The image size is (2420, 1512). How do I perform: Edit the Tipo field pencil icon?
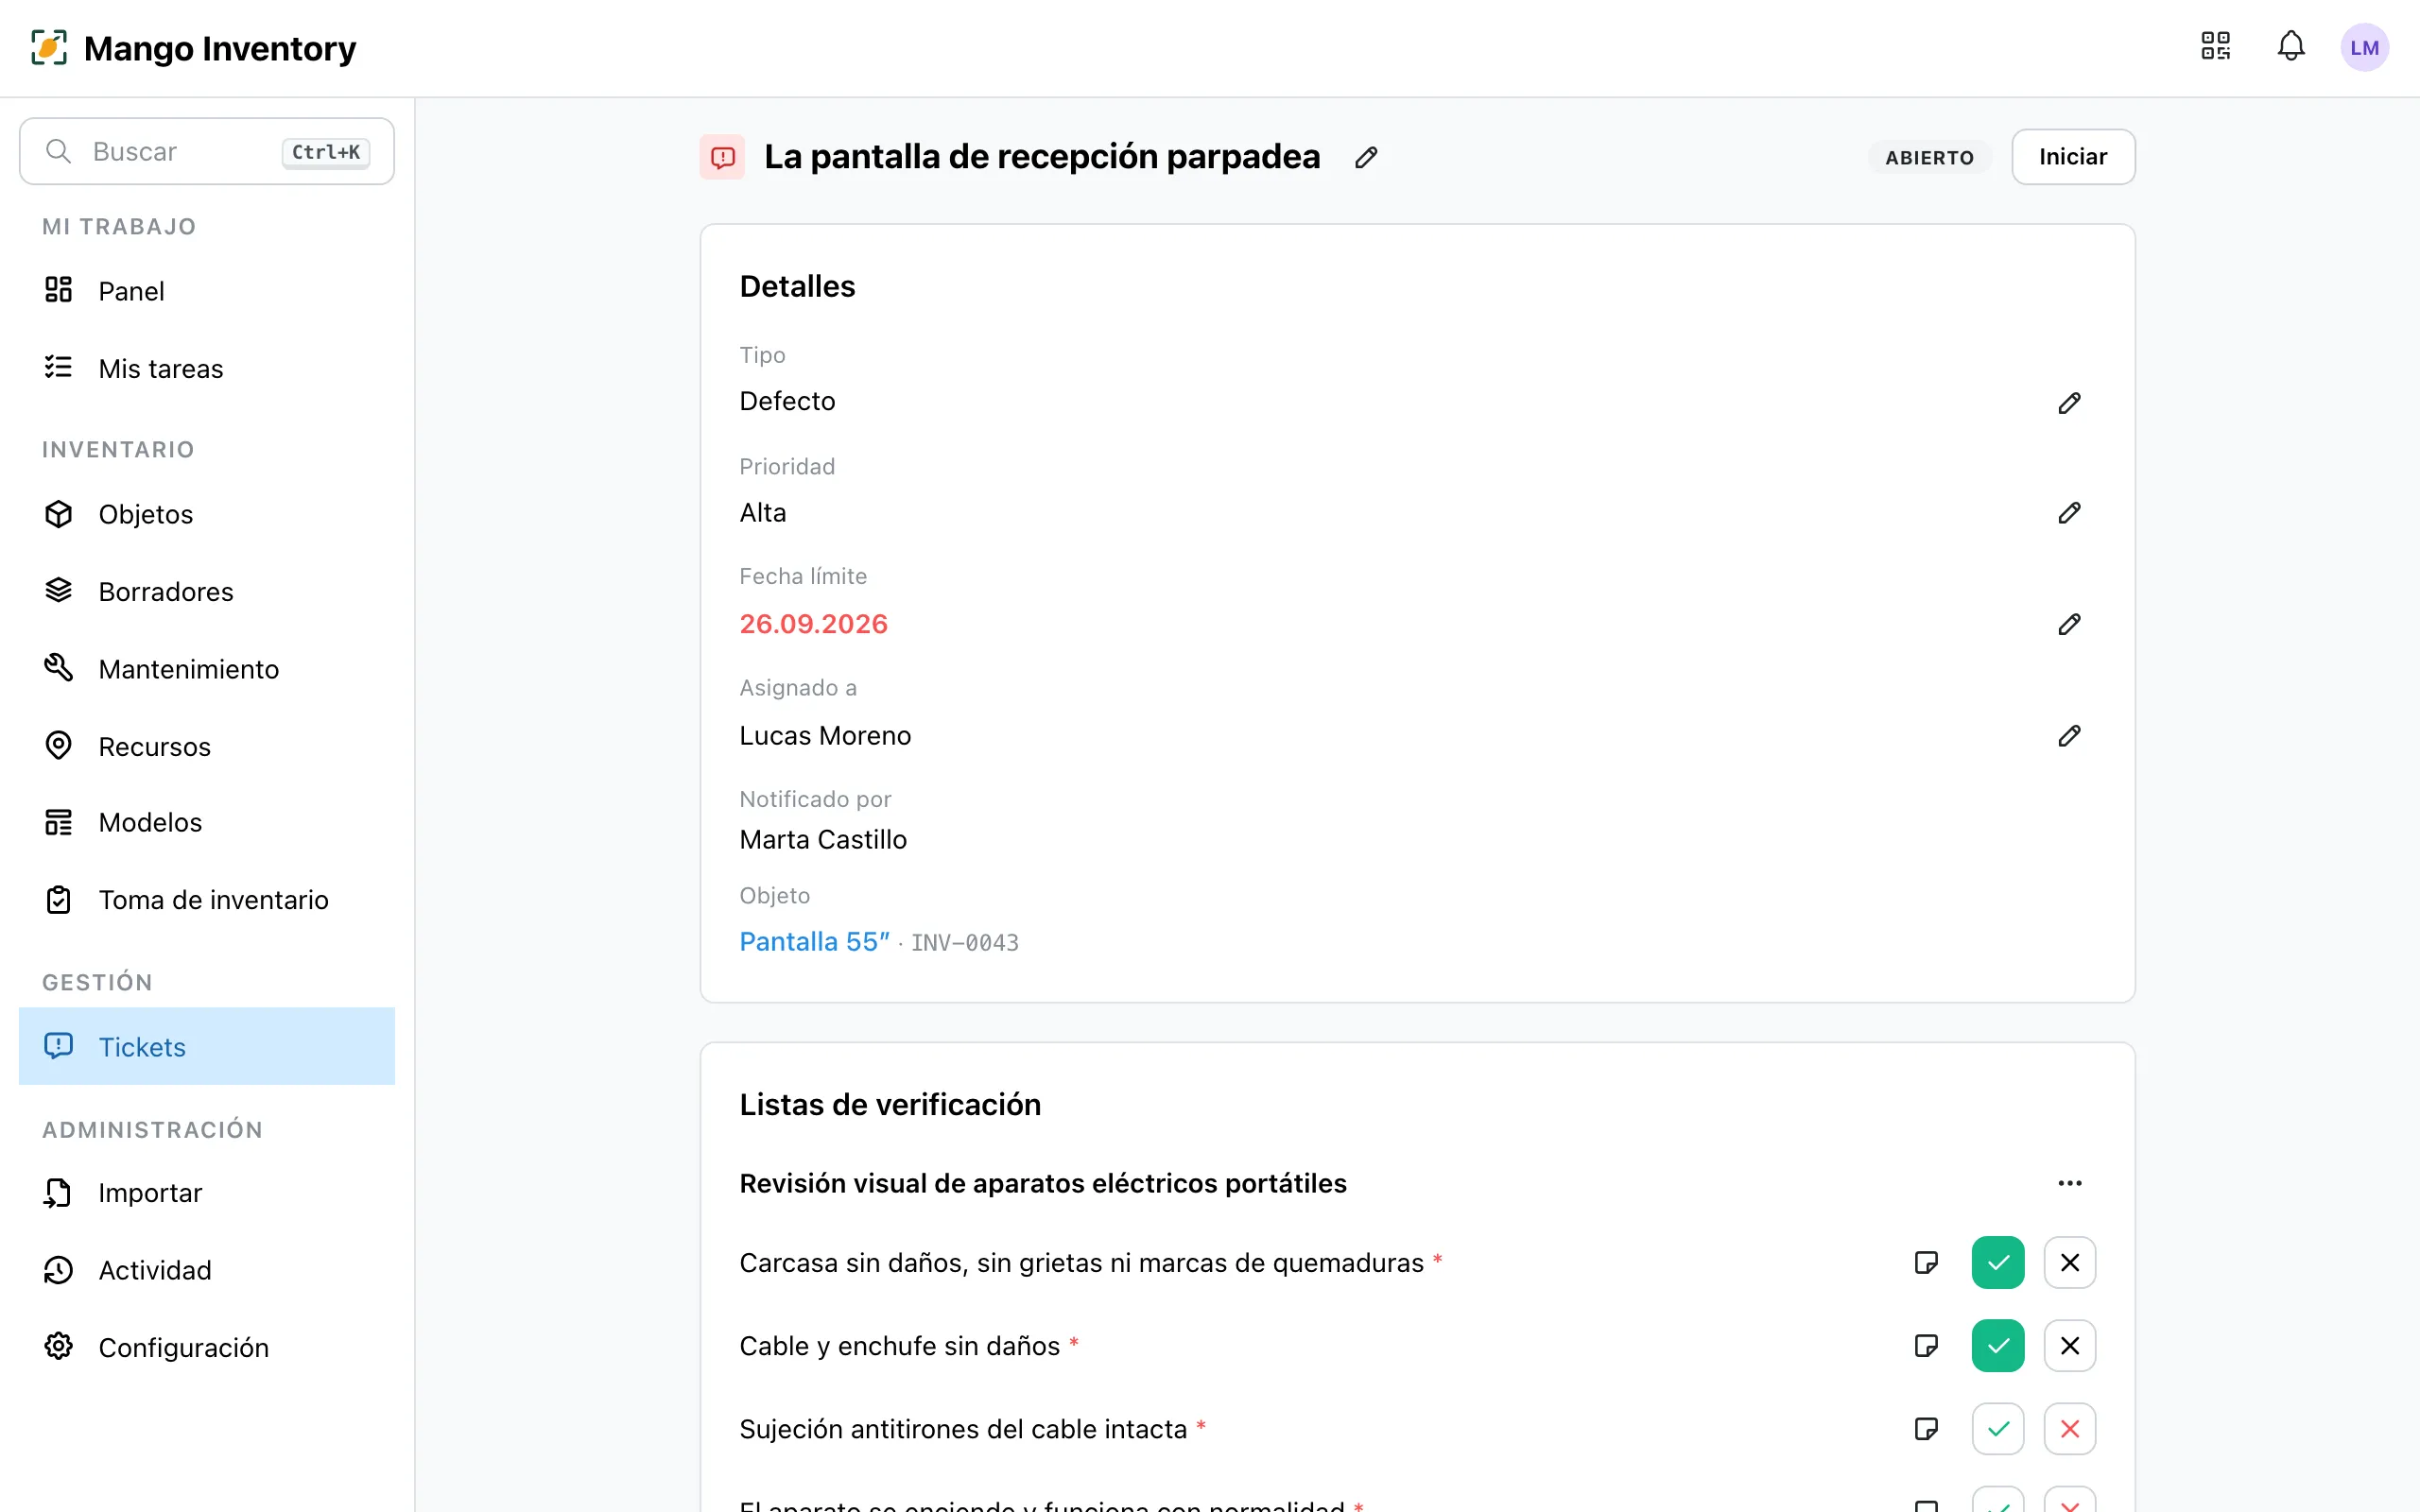(x=2069, y=402)
